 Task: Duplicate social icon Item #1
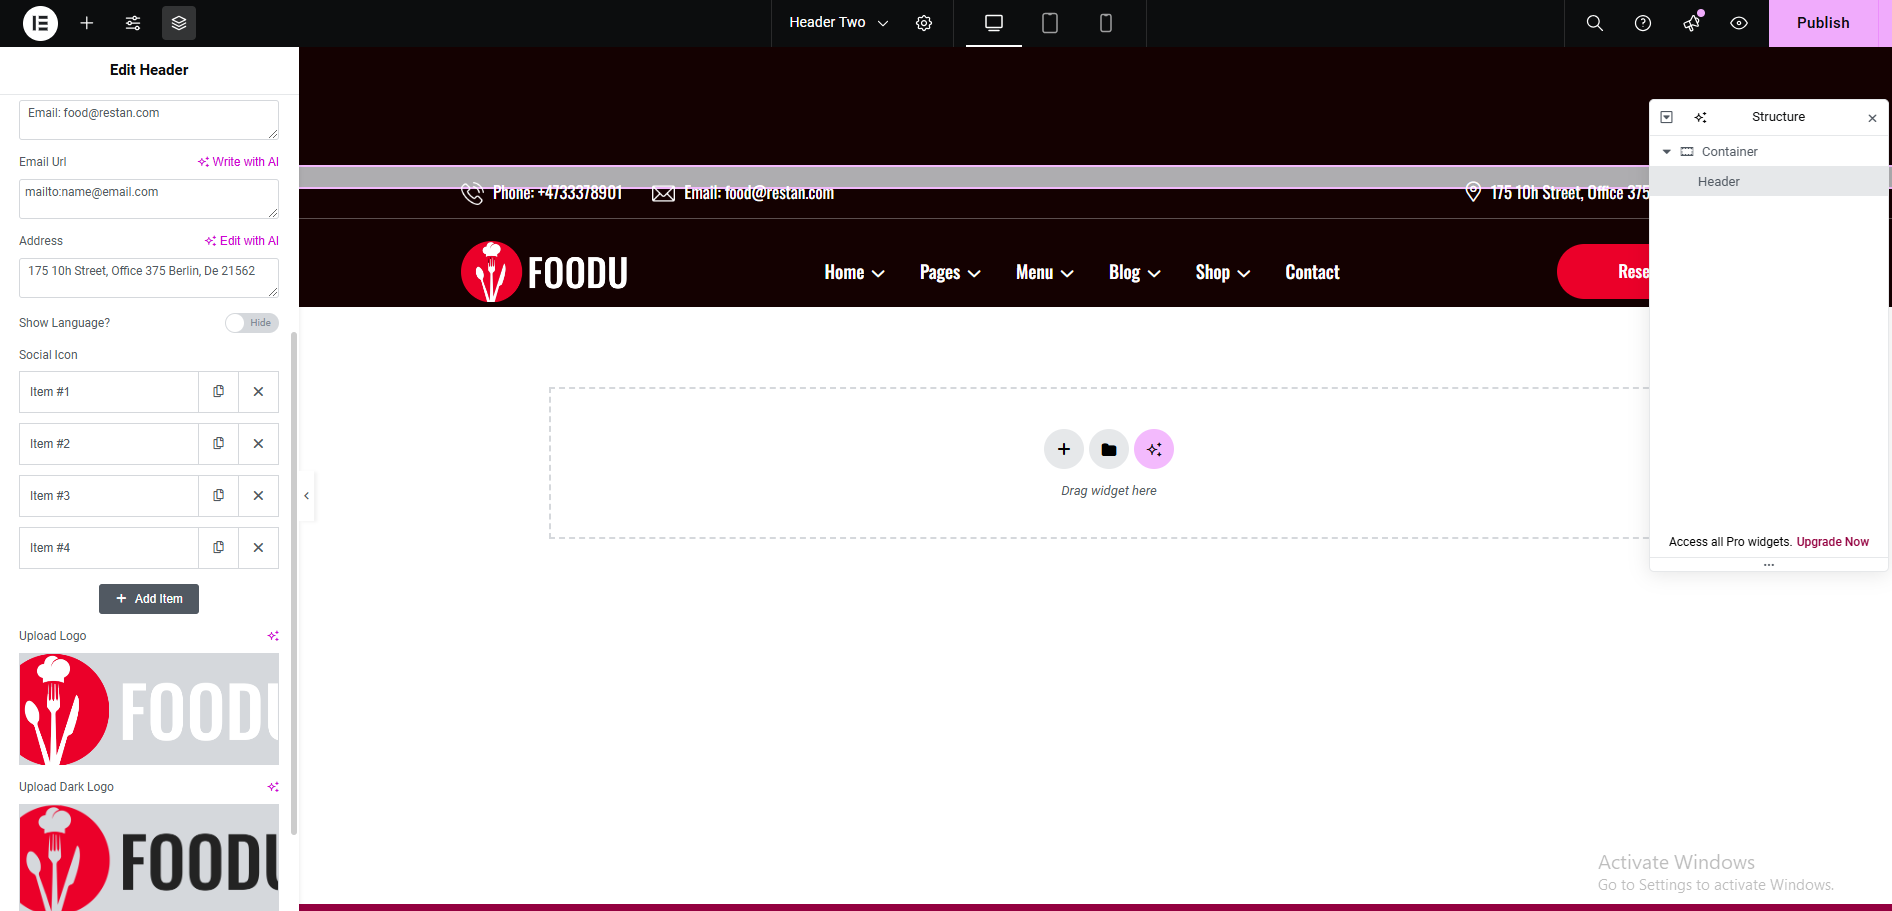[218, 392]
